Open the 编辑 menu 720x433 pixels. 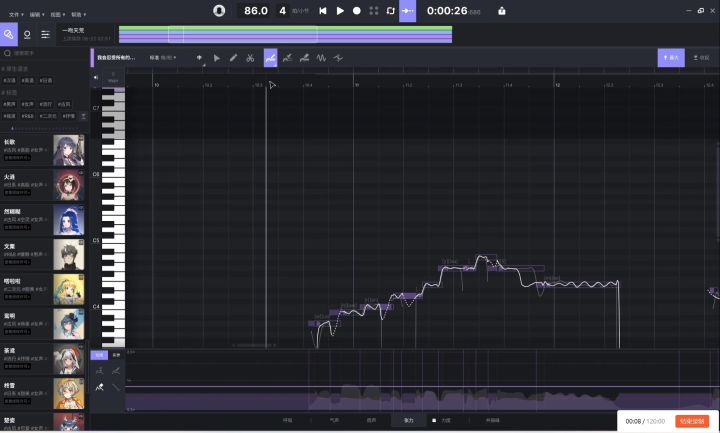[x=37, y=15]
